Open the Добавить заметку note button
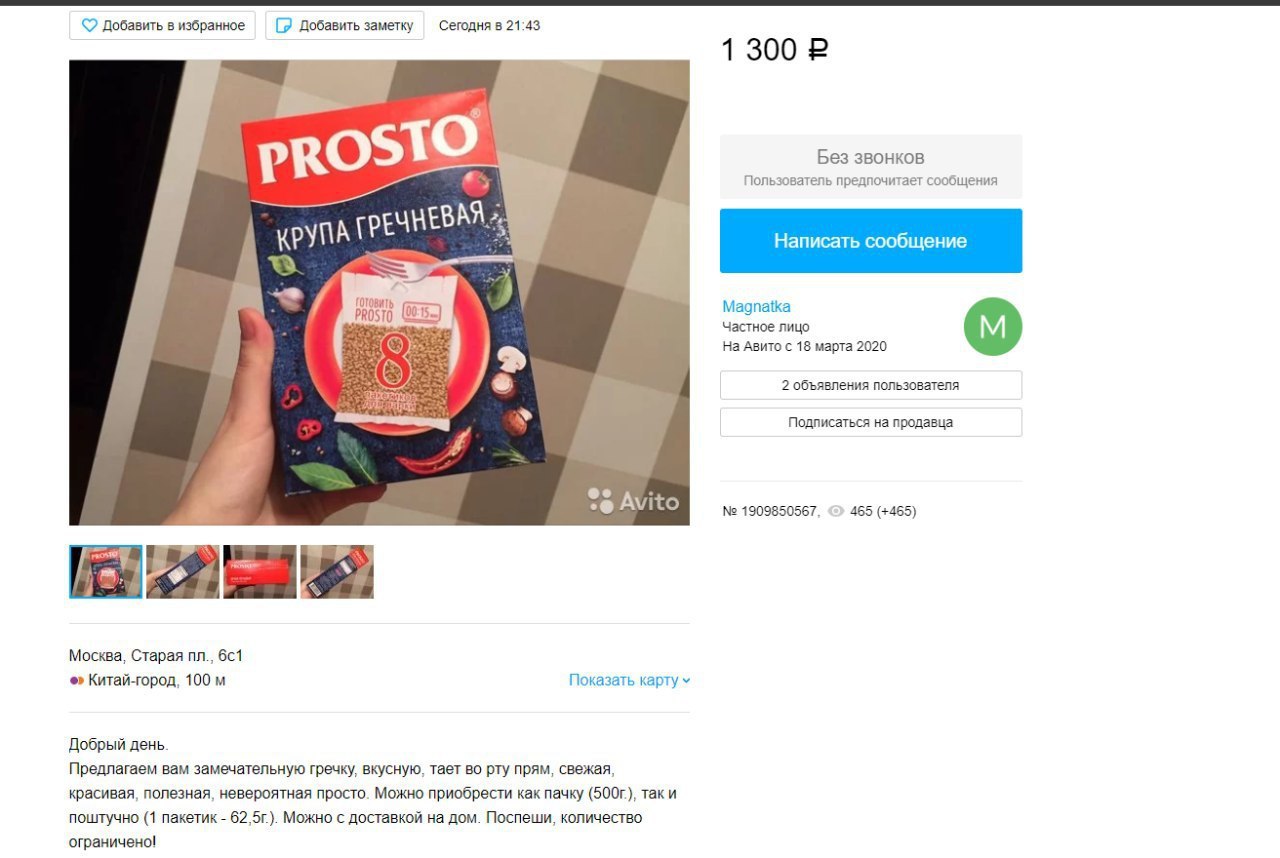 [344, 25]
